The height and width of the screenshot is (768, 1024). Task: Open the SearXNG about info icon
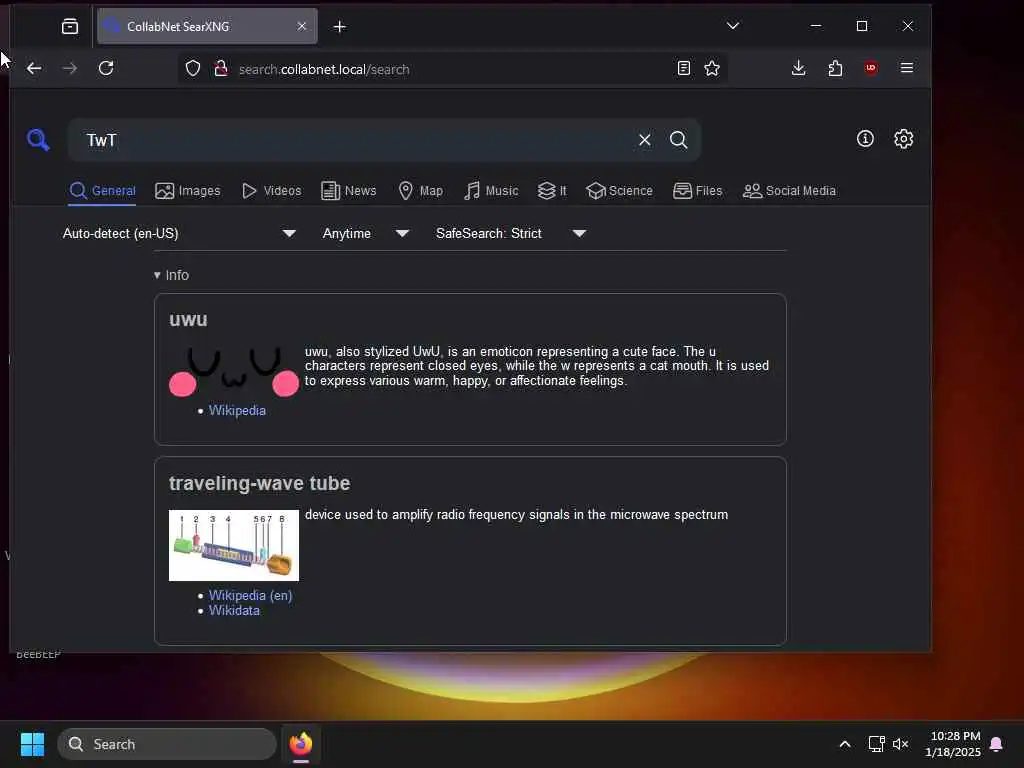pos(865,138)
